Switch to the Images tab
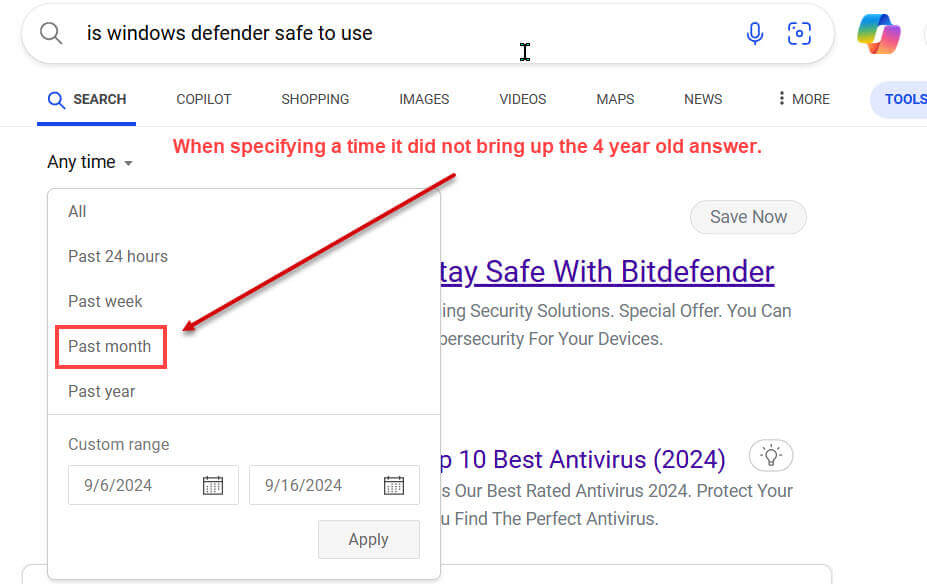 pos(424,99)
